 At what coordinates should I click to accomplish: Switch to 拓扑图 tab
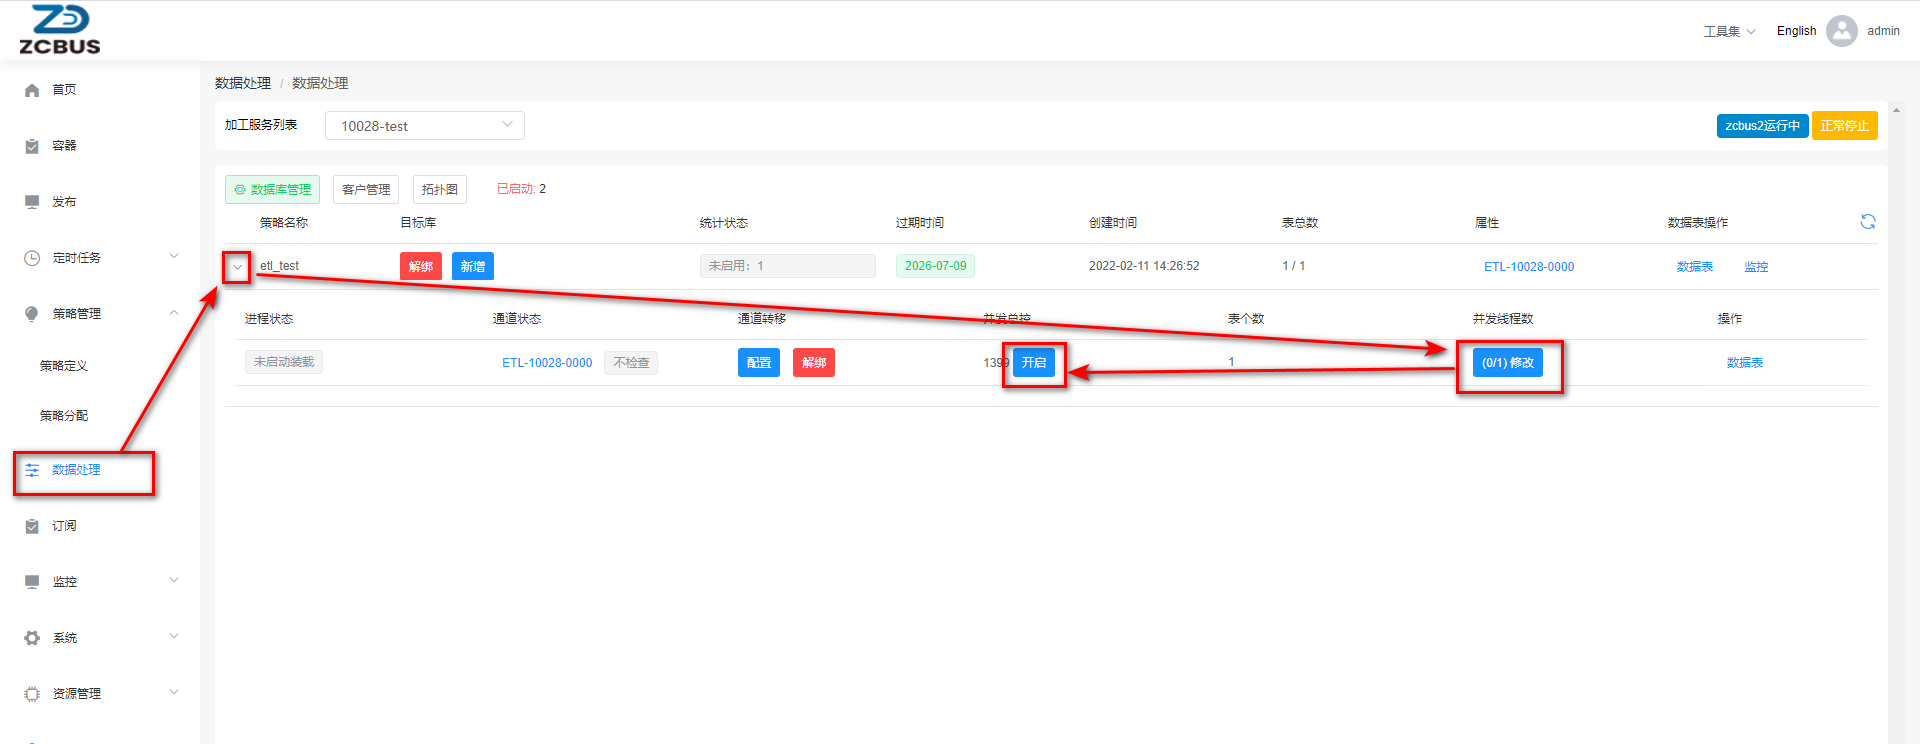pyautogui.click(x=439, y=190)
